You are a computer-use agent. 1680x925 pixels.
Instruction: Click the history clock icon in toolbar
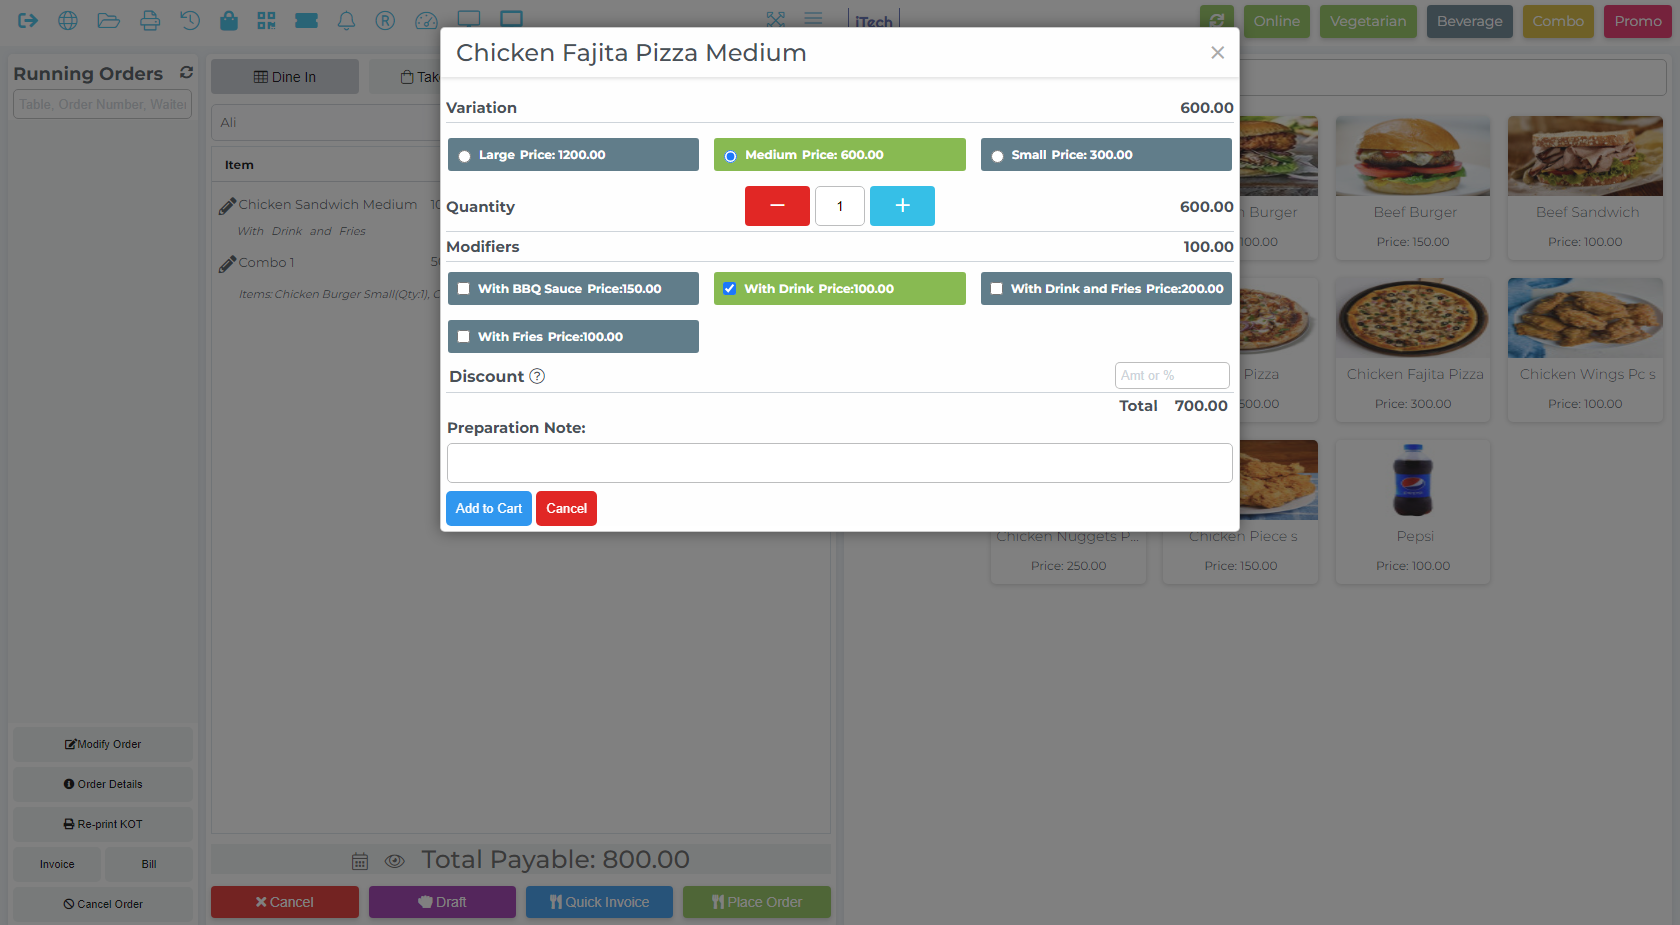pos(189,21)
